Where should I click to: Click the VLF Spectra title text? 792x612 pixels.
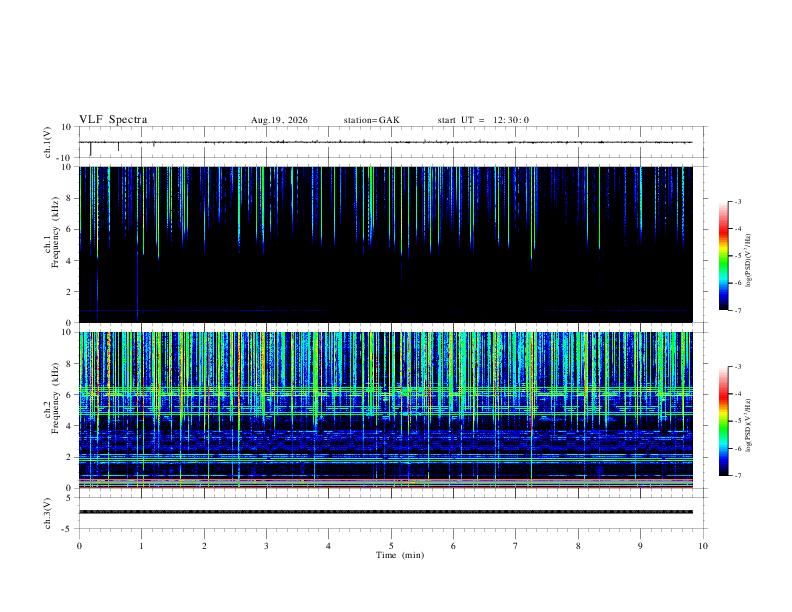coord(113,120)
